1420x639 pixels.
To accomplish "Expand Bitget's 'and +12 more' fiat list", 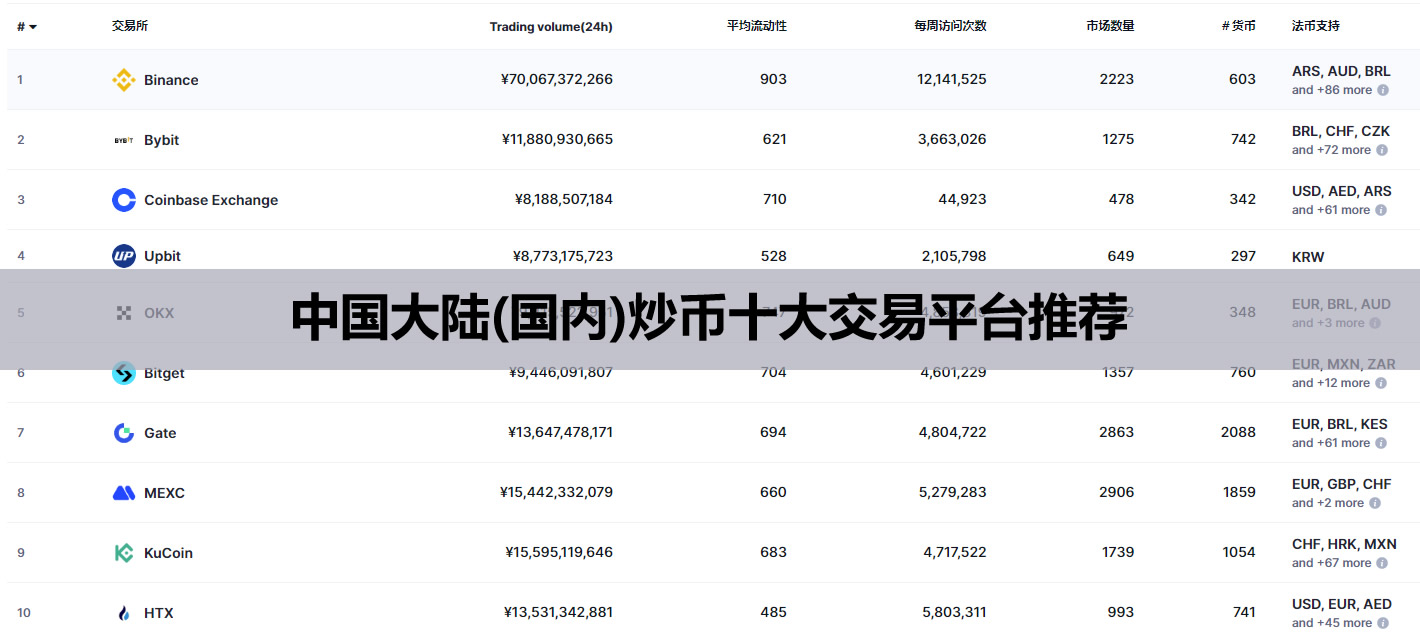I will (x=1331, y=383).
